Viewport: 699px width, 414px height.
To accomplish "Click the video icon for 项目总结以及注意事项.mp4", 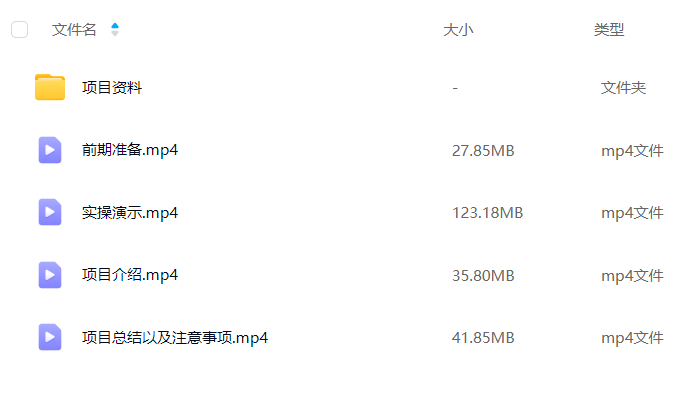I will tap(50, 337).
